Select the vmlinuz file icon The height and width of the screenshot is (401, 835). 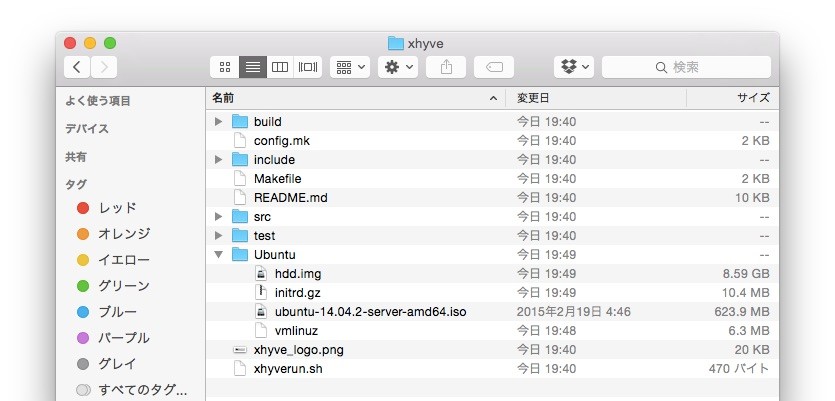pos(261,331)
